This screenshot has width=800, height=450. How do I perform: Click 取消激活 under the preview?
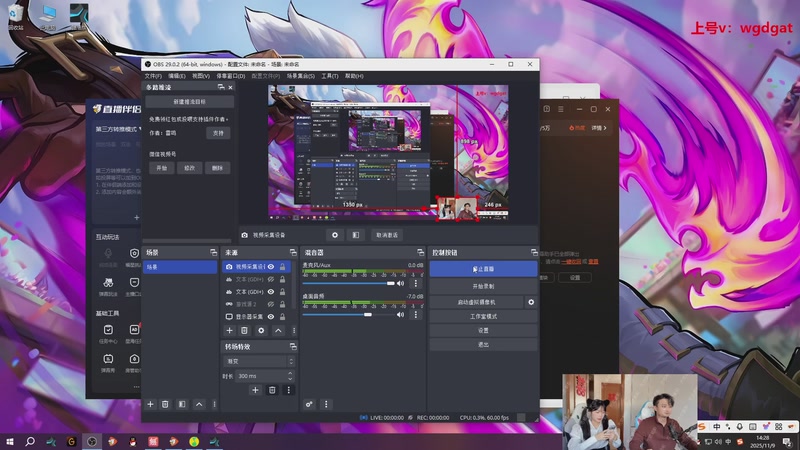coord(387,235)
